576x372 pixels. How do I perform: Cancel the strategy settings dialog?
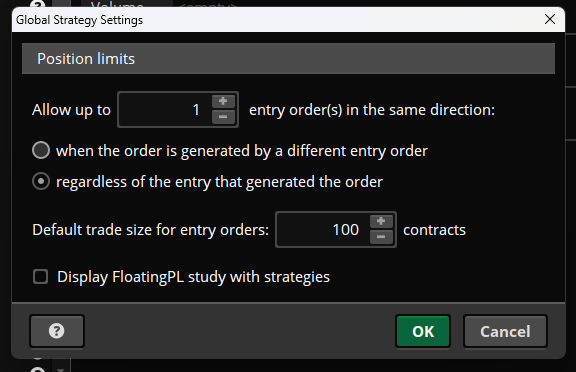click(x=505, y=331)
